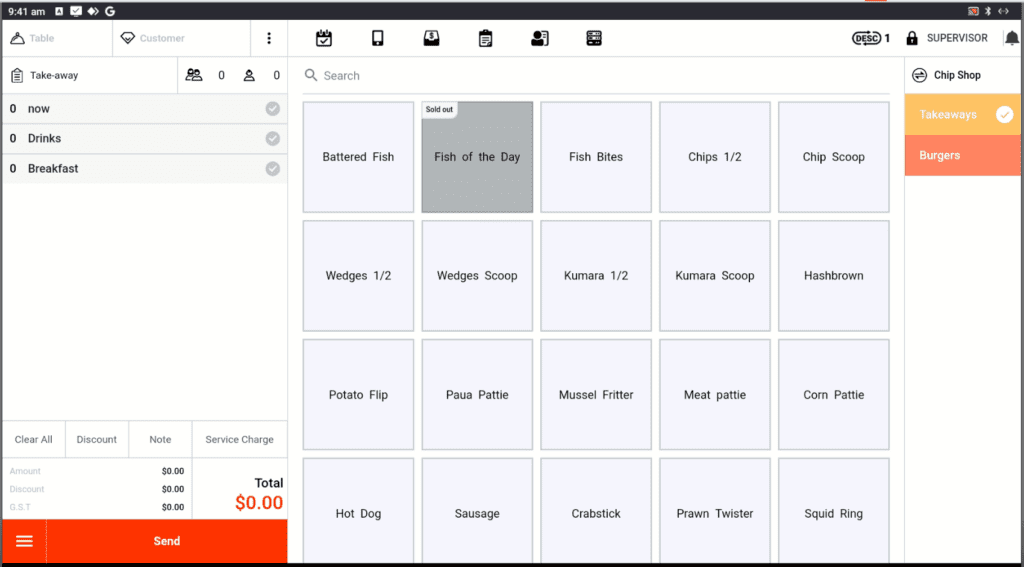Screen dimensions: 1024x567
Task: Open the three-dot more options menu
Action: [268, 38]
